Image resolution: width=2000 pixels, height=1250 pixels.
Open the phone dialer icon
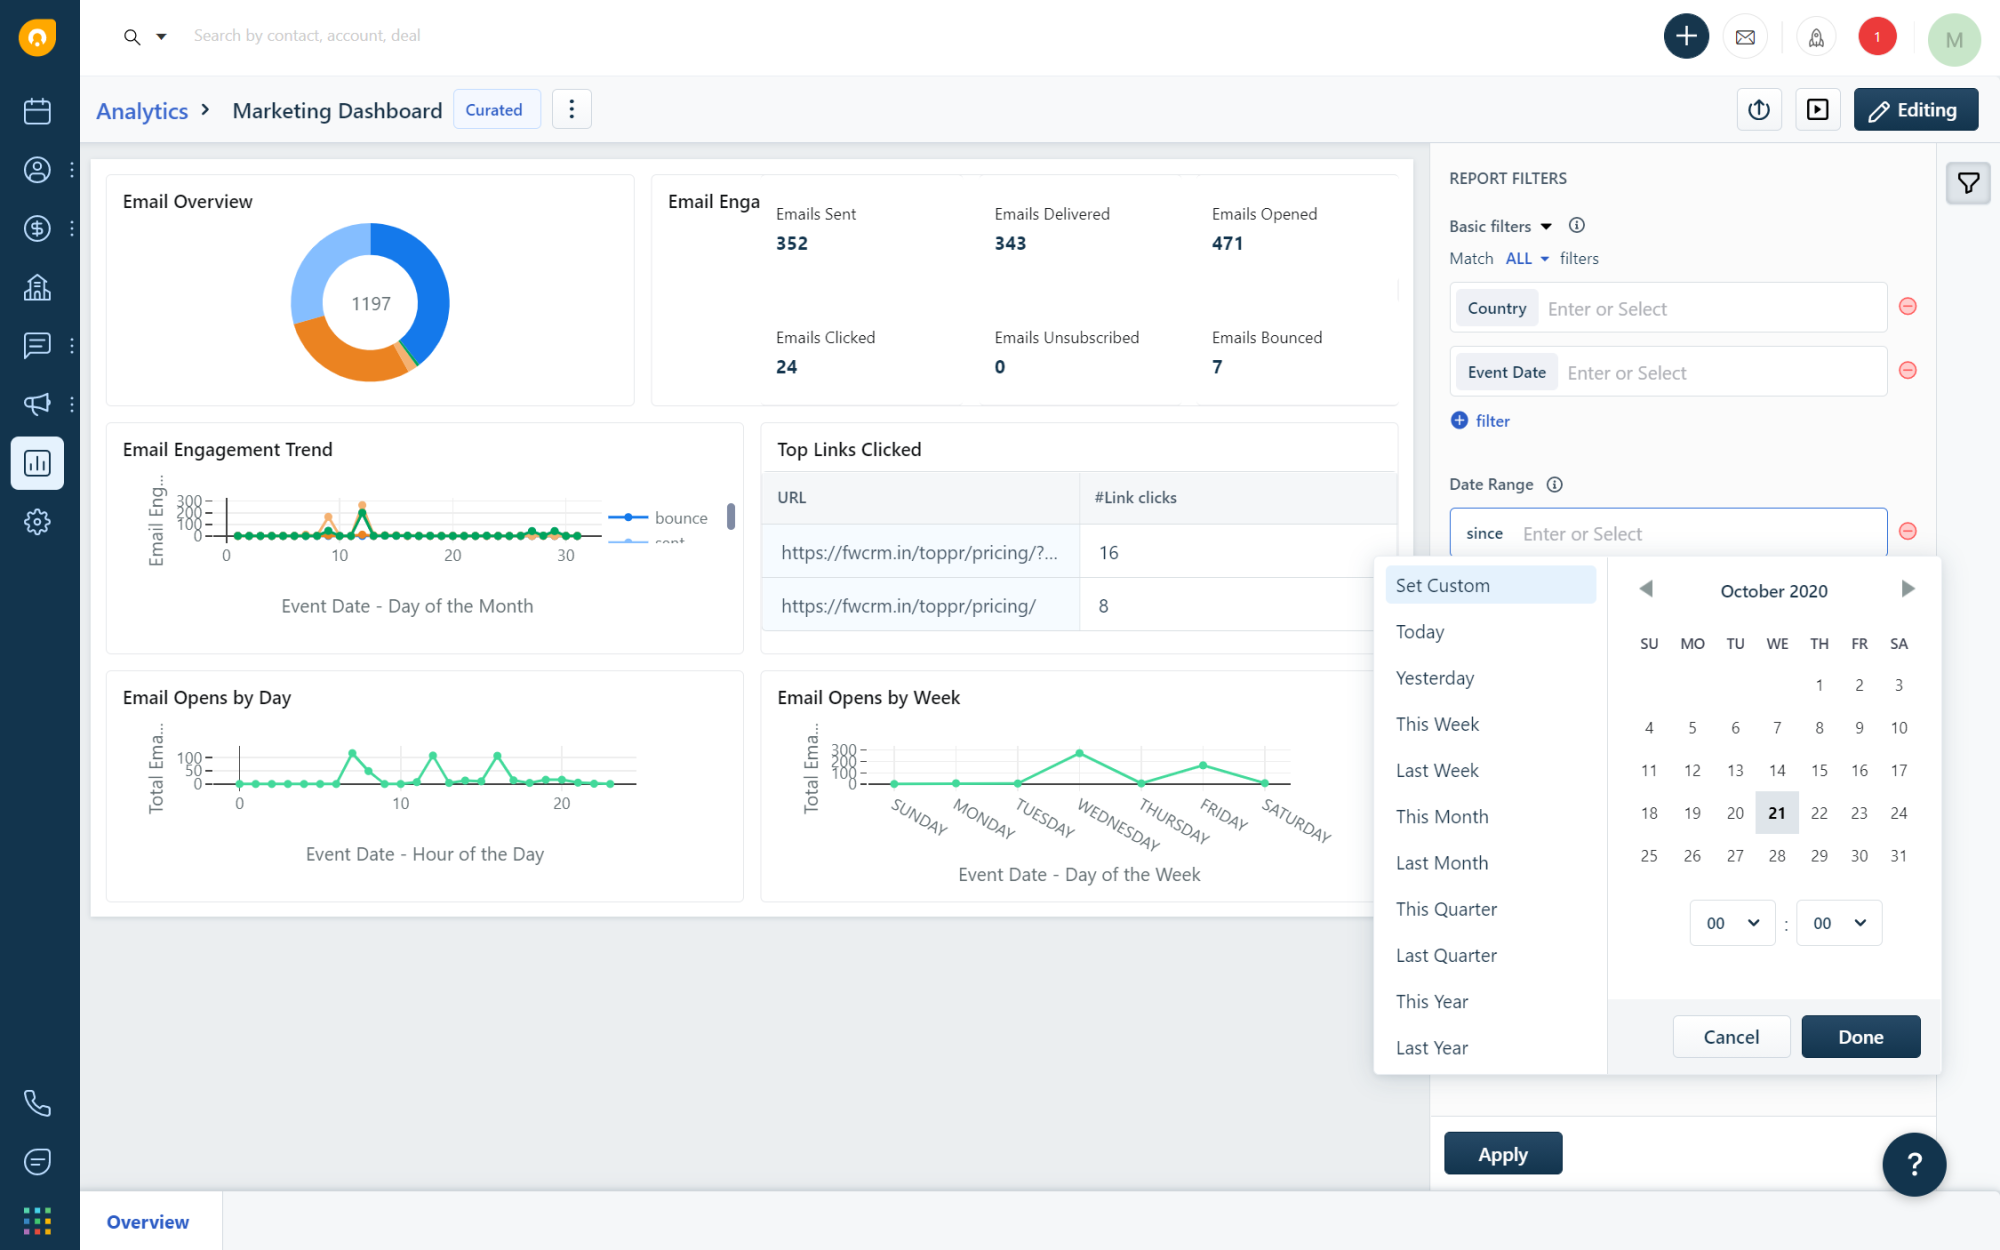pos(37,1103)
